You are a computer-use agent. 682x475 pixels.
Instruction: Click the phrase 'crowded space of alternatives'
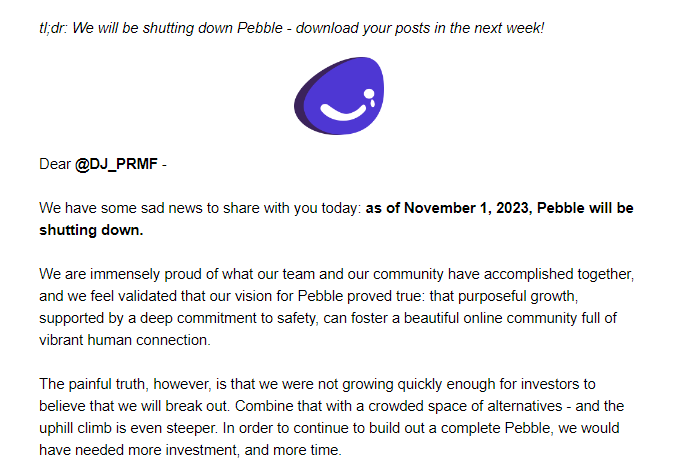(x=465, y=406)
